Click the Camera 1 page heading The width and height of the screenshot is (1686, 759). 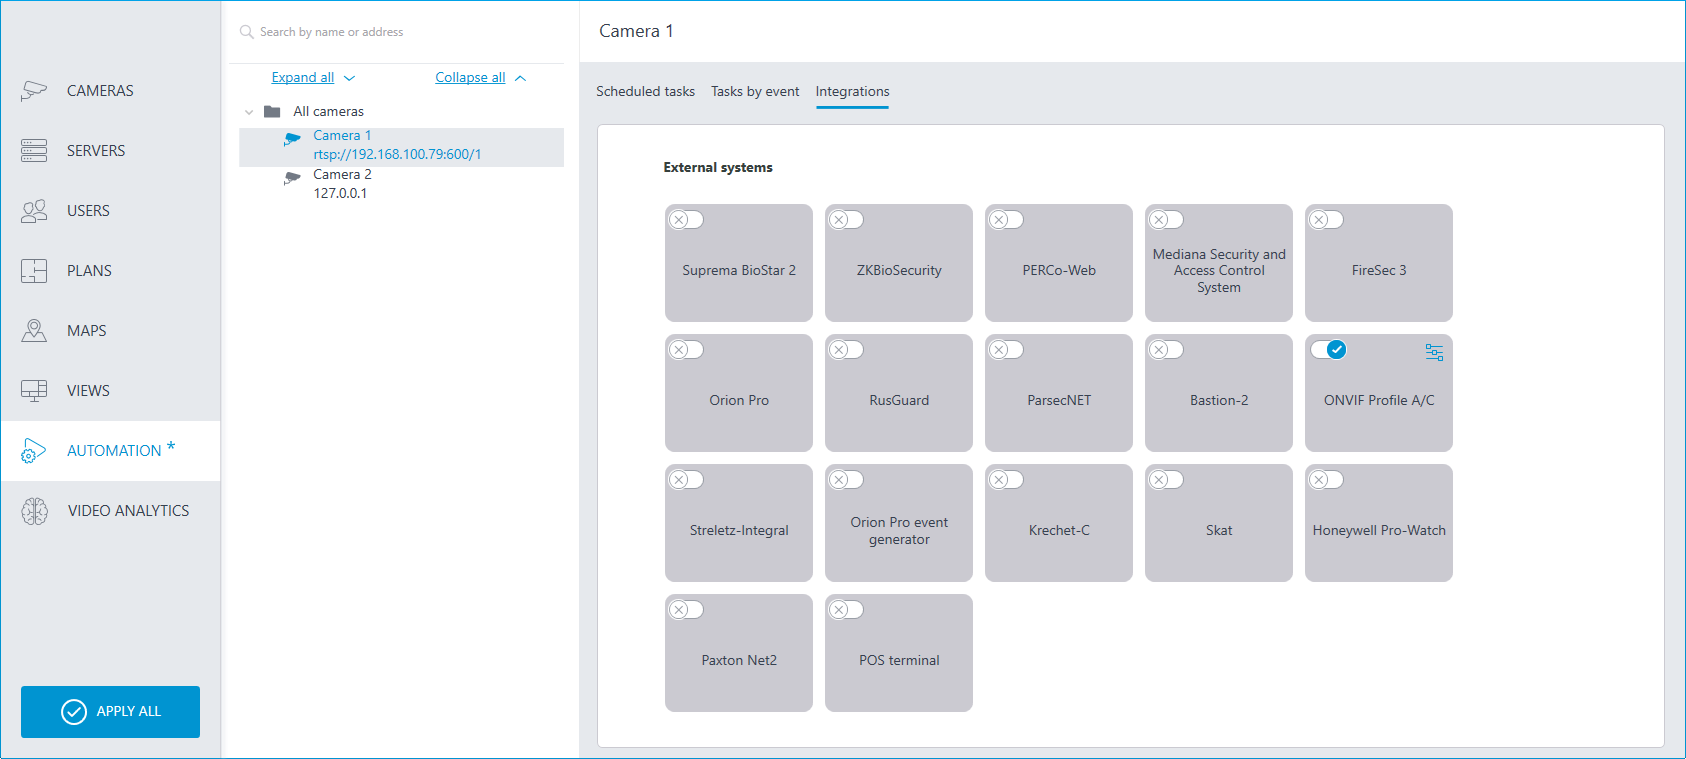click(636, 31)
